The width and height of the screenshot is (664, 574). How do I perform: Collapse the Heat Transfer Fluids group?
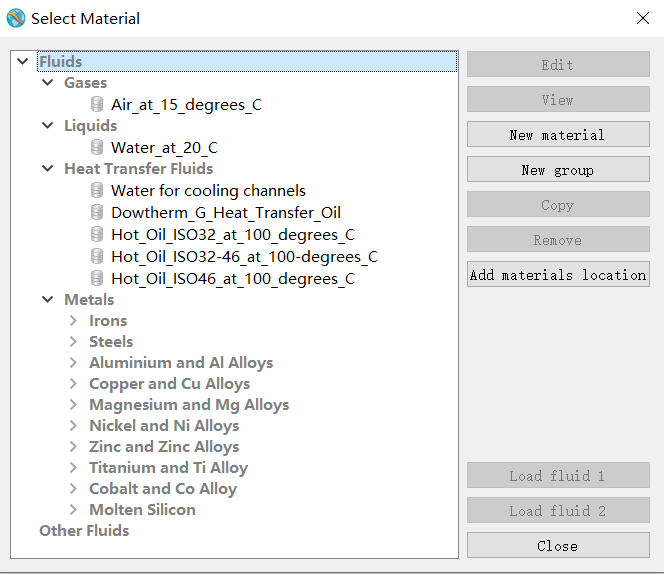tap(47, 169)
